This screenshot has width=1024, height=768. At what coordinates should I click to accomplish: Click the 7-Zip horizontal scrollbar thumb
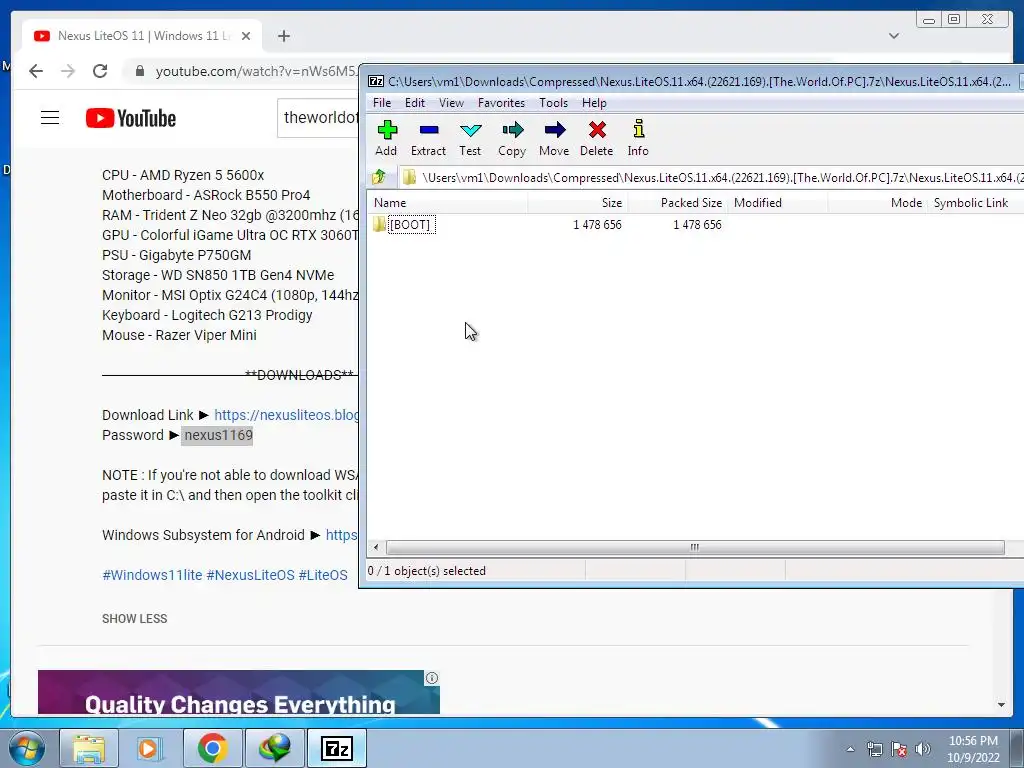695,547
